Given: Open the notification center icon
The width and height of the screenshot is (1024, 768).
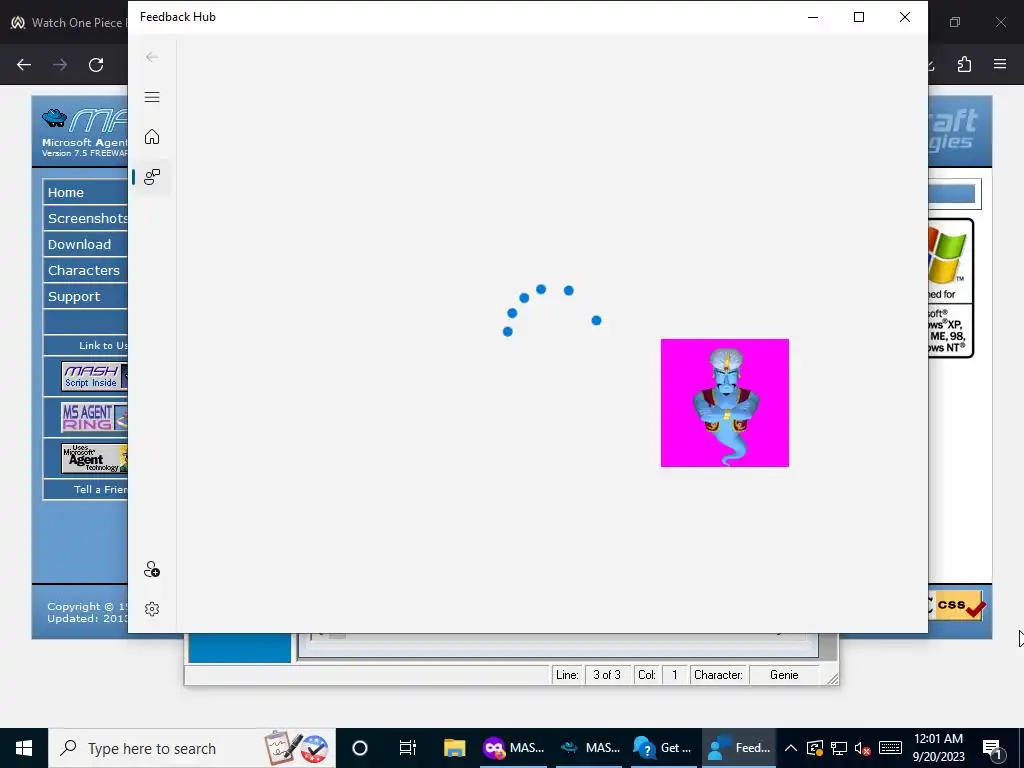Looking at the screenshot, I should (993, 749).
